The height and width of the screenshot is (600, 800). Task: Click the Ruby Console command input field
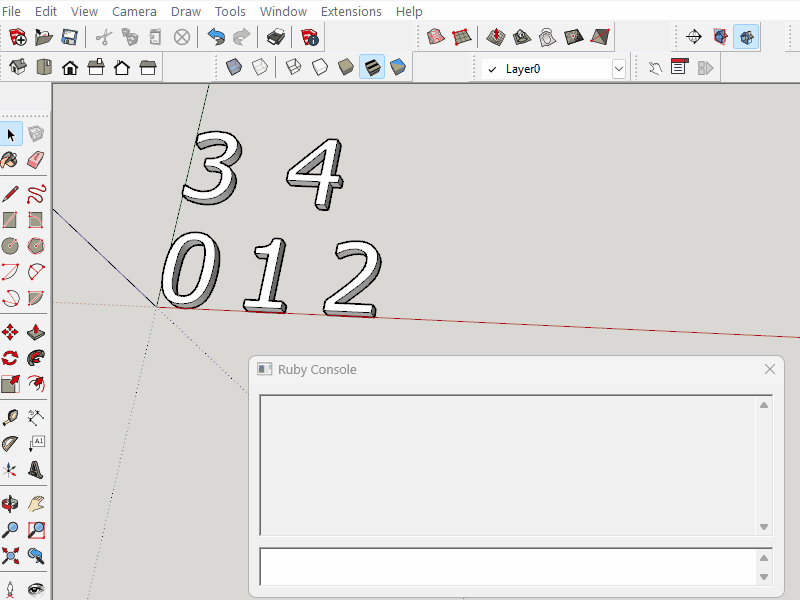(508, 566)
